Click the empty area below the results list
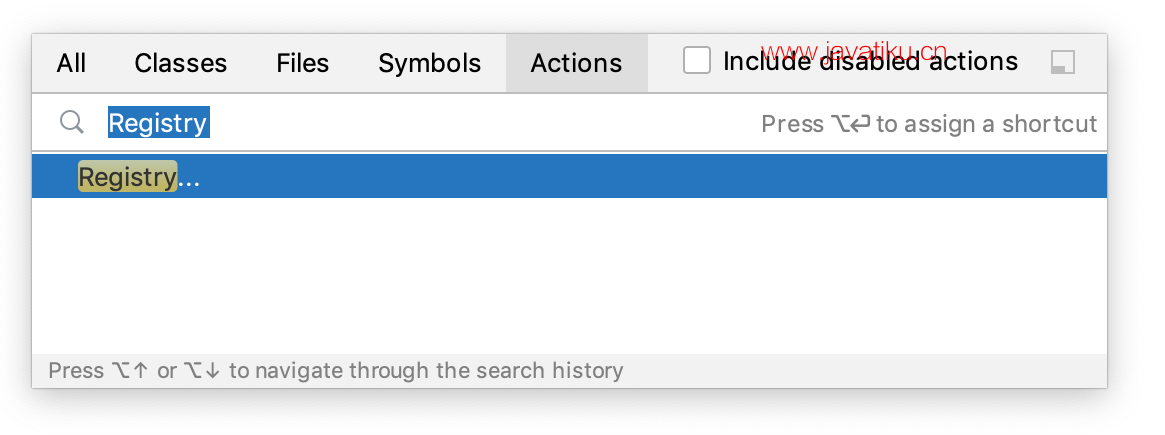 tap(569, 275)
